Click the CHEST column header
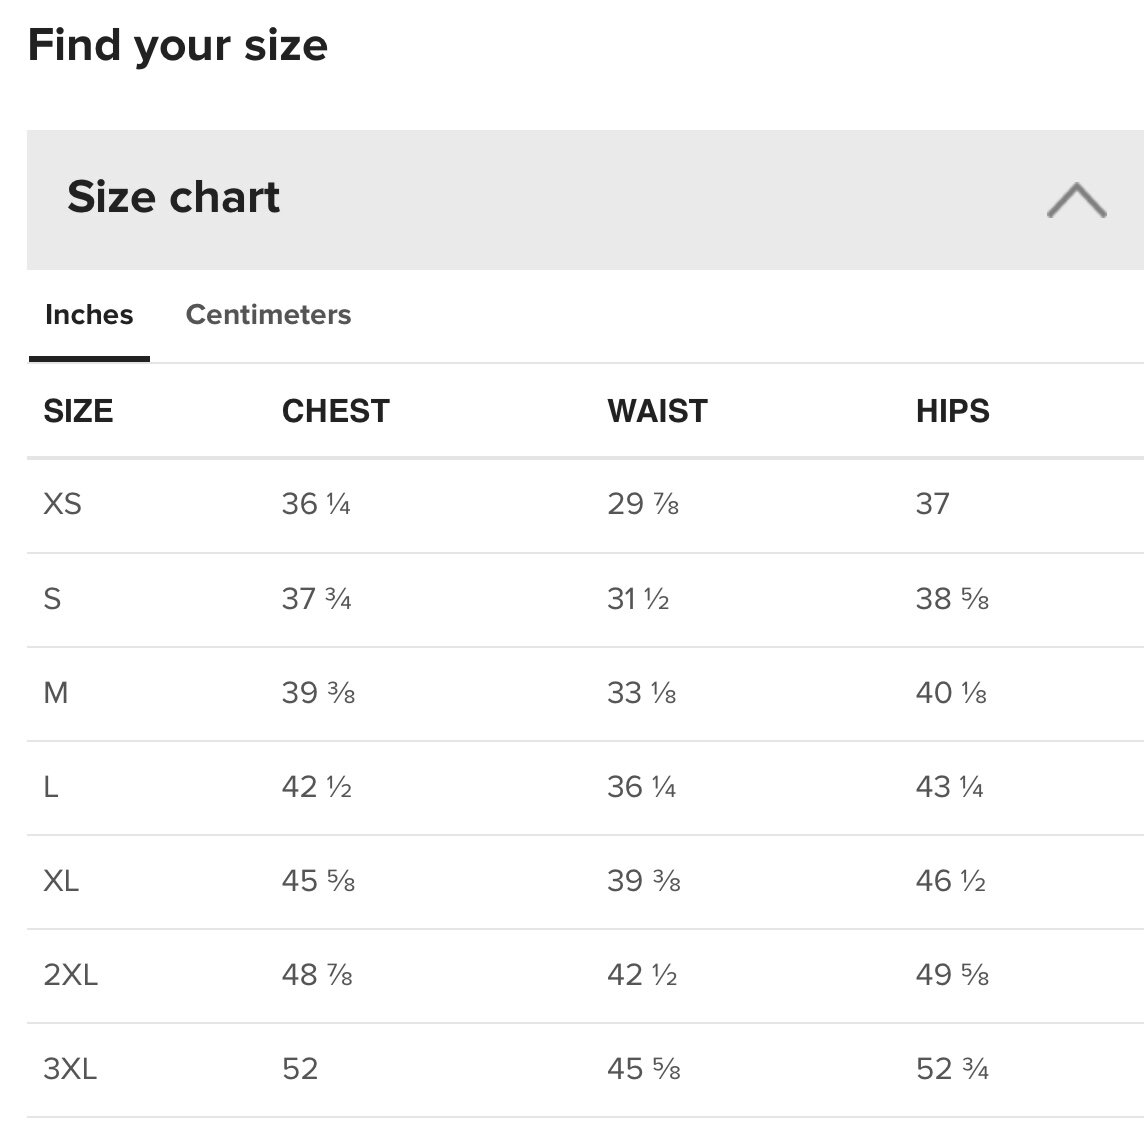Viewport: 1144px width, 1144px height. click(335, 411)
